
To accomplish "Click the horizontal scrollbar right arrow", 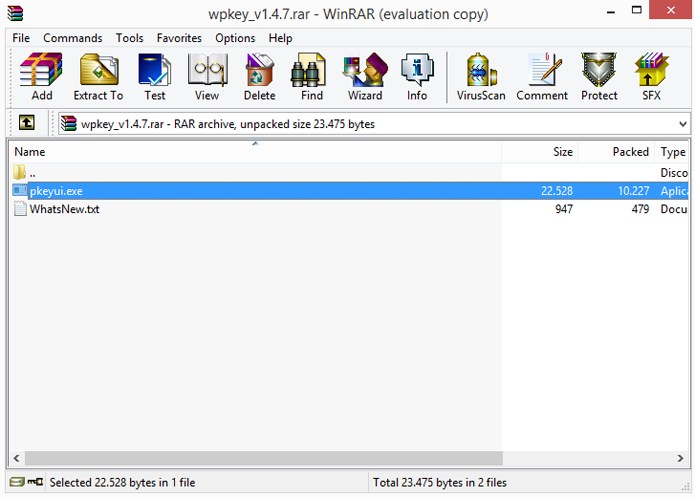I will (680, 458).
